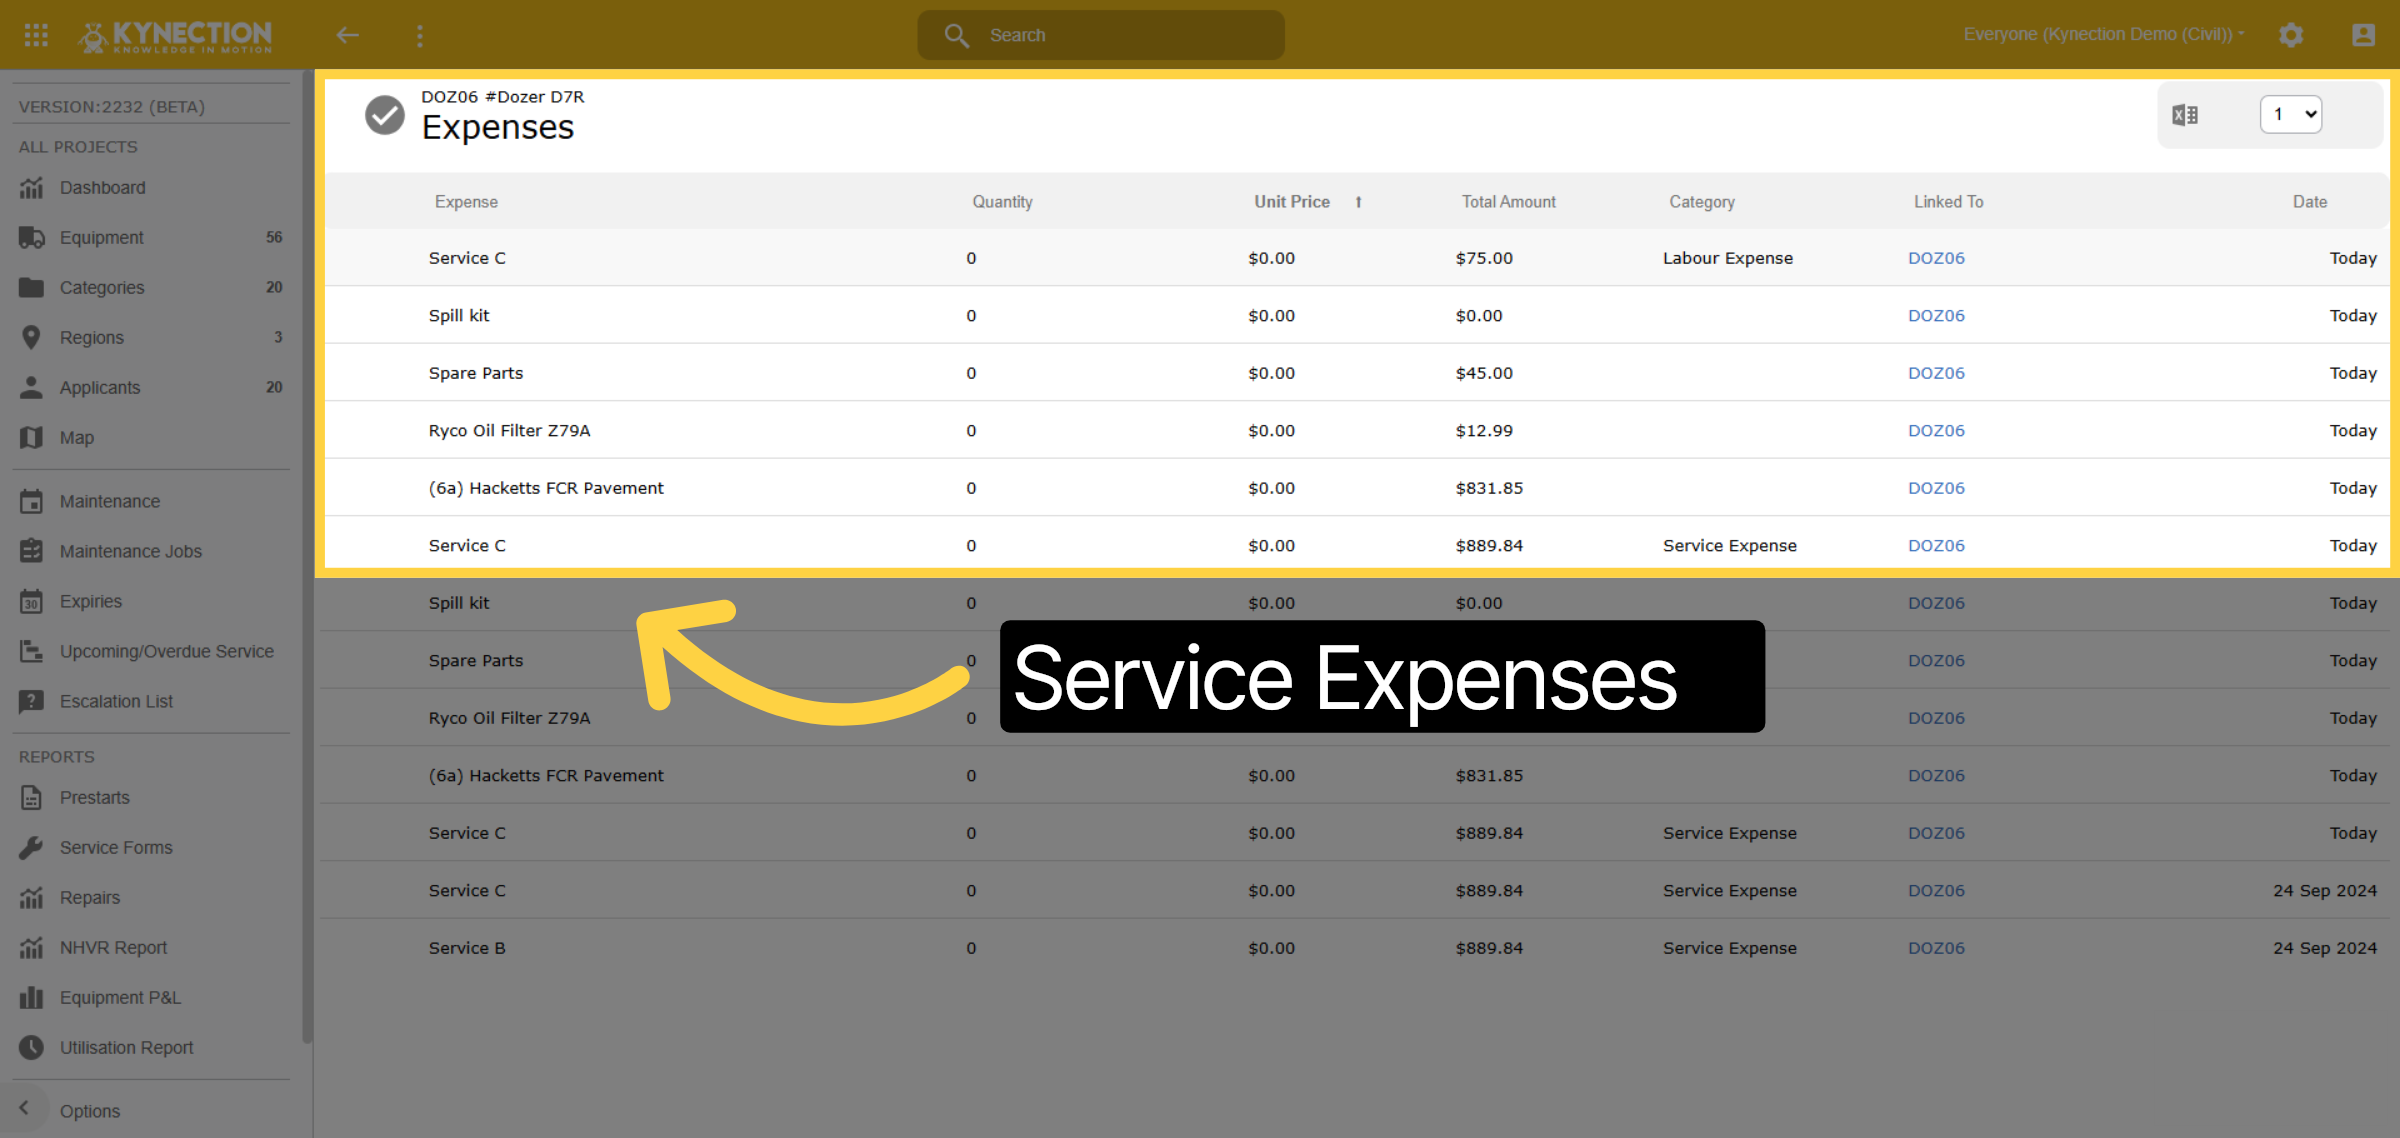The height and width of the screenshot is (1138, 2400).
Task: Click the Total Amount column header
Action: [x=1508, y=202]
